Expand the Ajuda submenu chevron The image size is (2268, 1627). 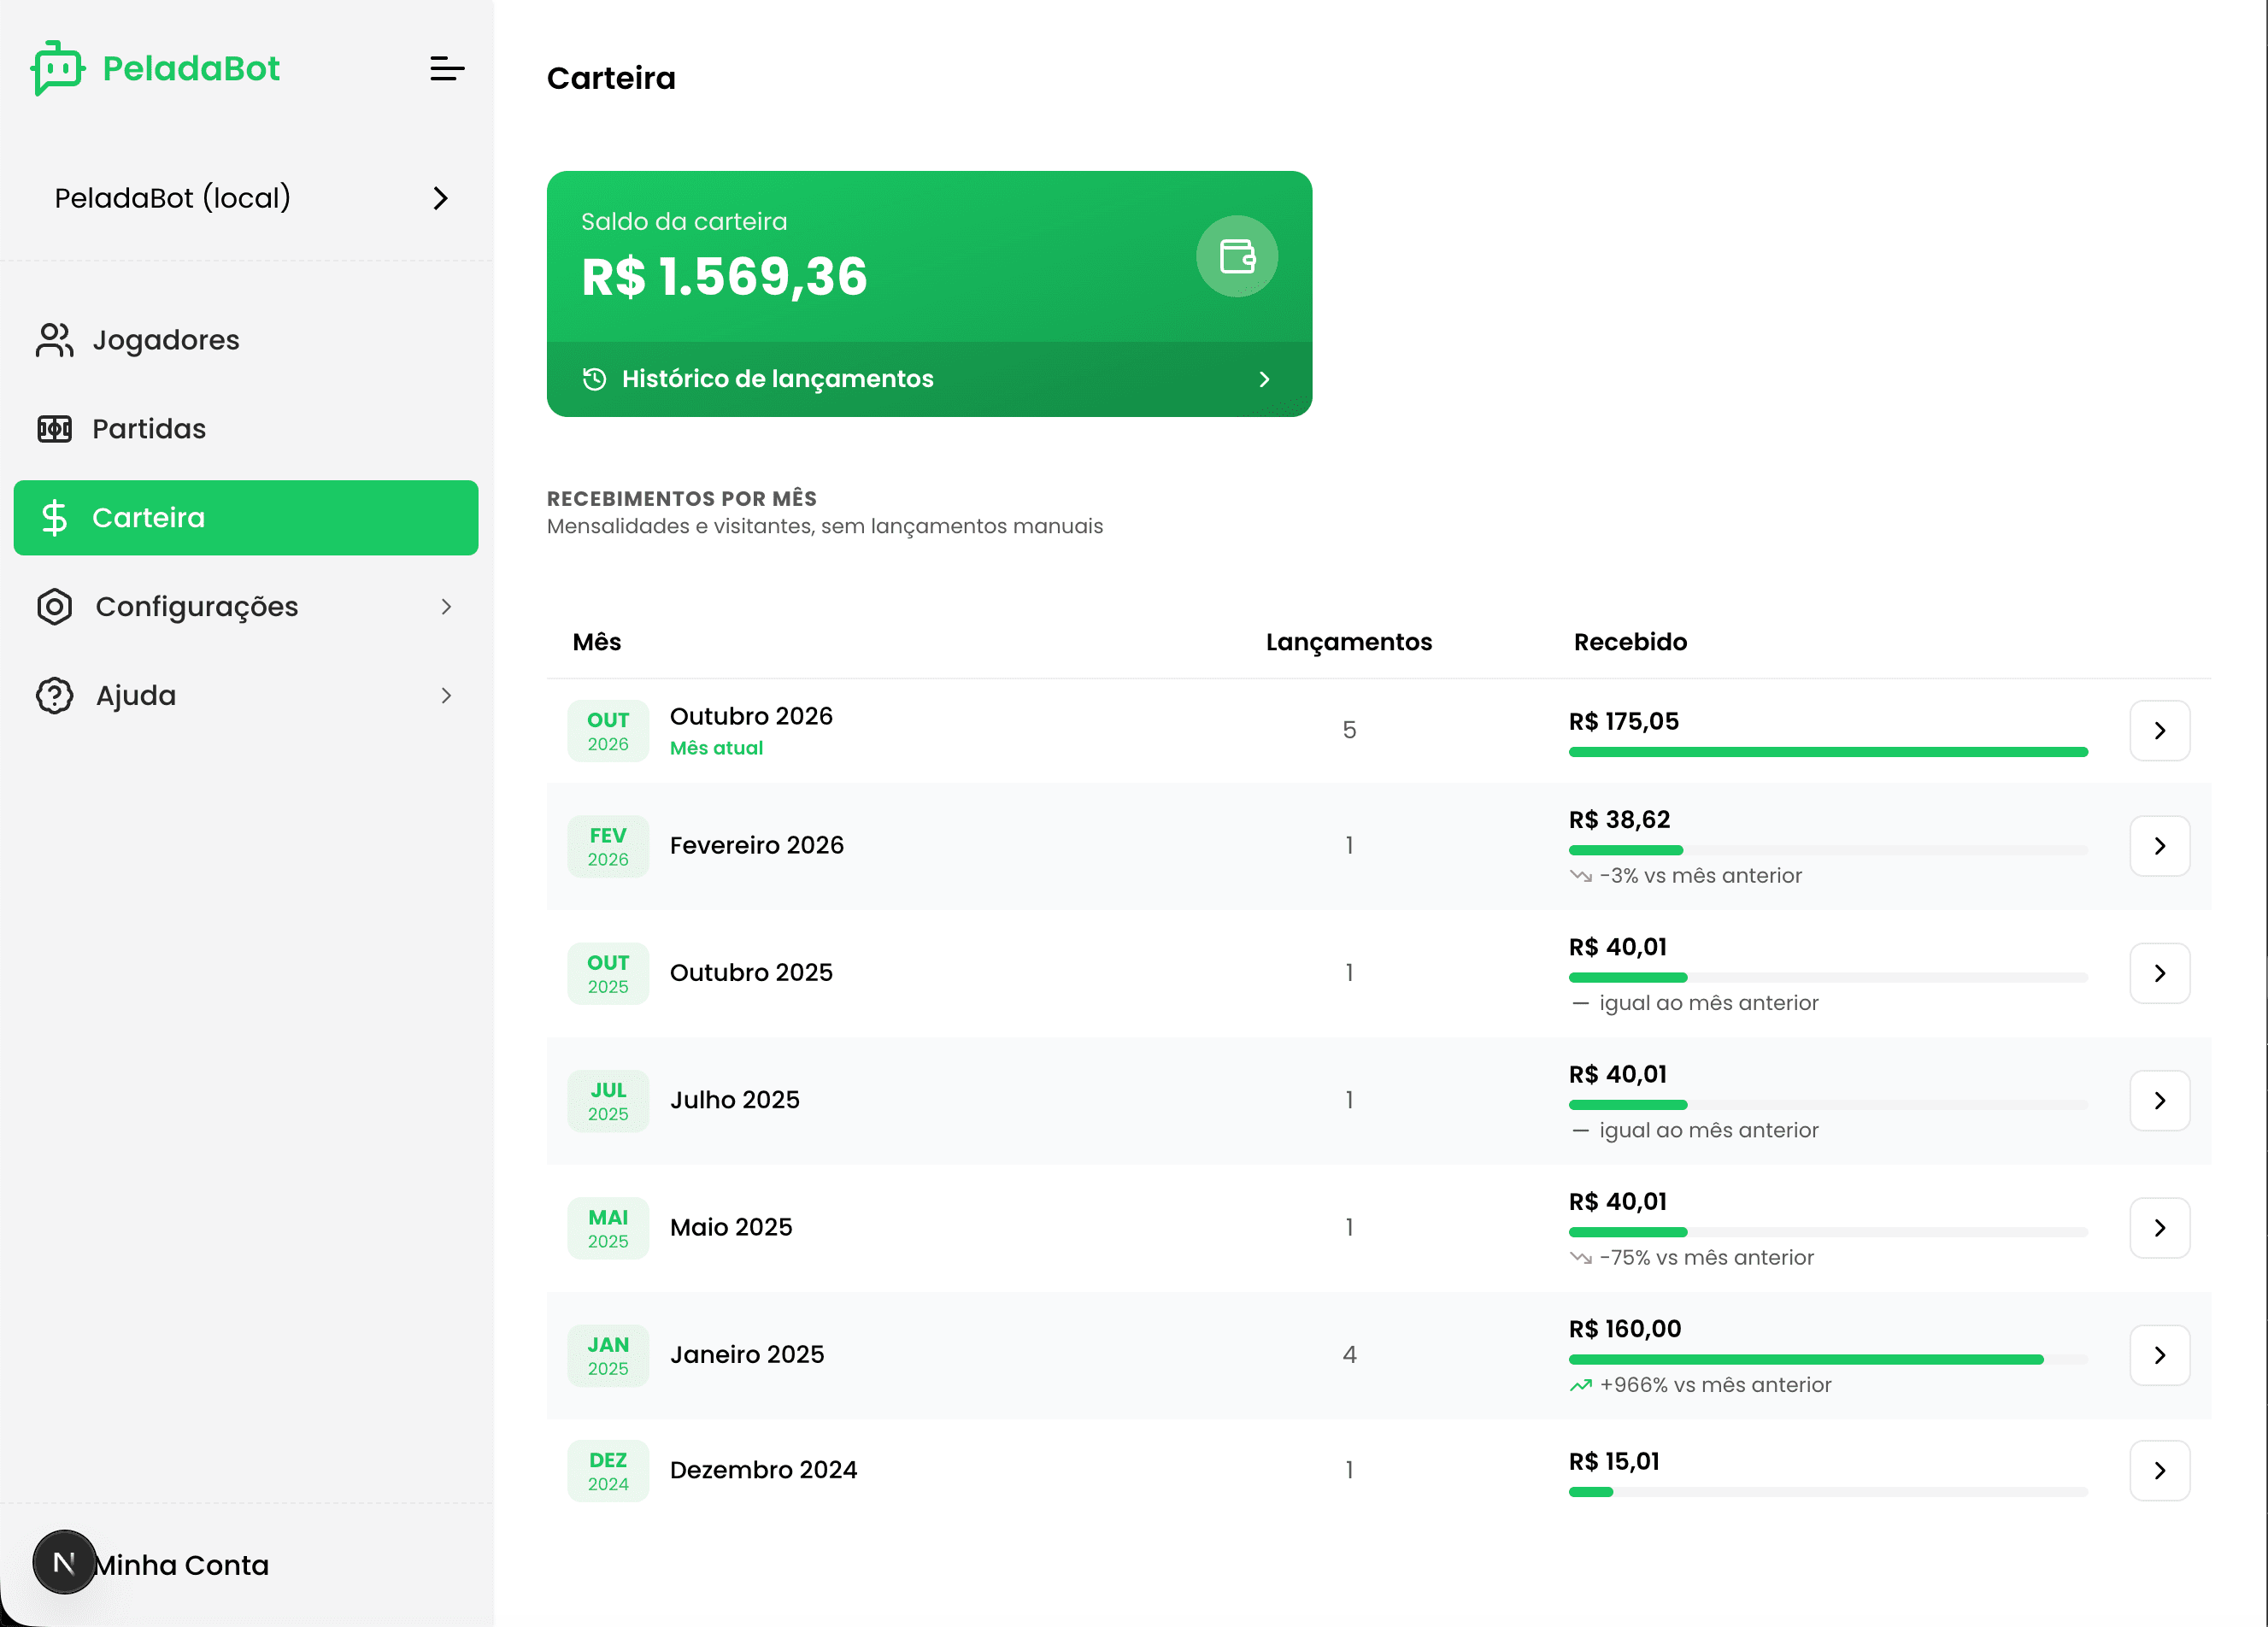(x=446, y=696)
